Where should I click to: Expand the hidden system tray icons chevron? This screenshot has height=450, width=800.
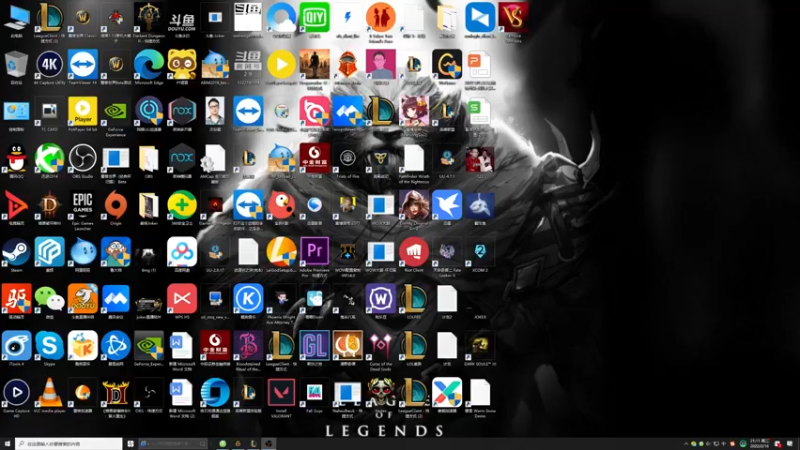(686, 444)
